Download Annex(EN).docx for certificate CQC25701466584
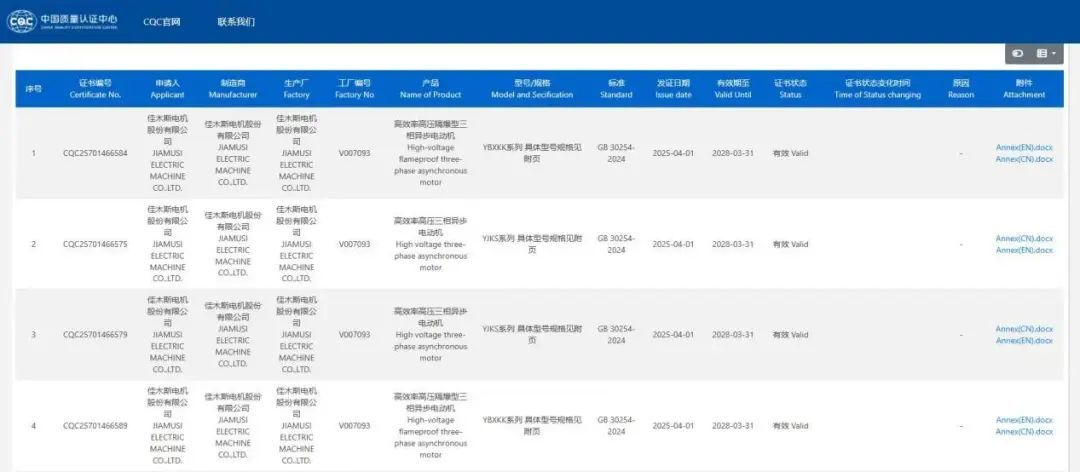Viewport: 1080px width, 472px height. coord(1024,147)
